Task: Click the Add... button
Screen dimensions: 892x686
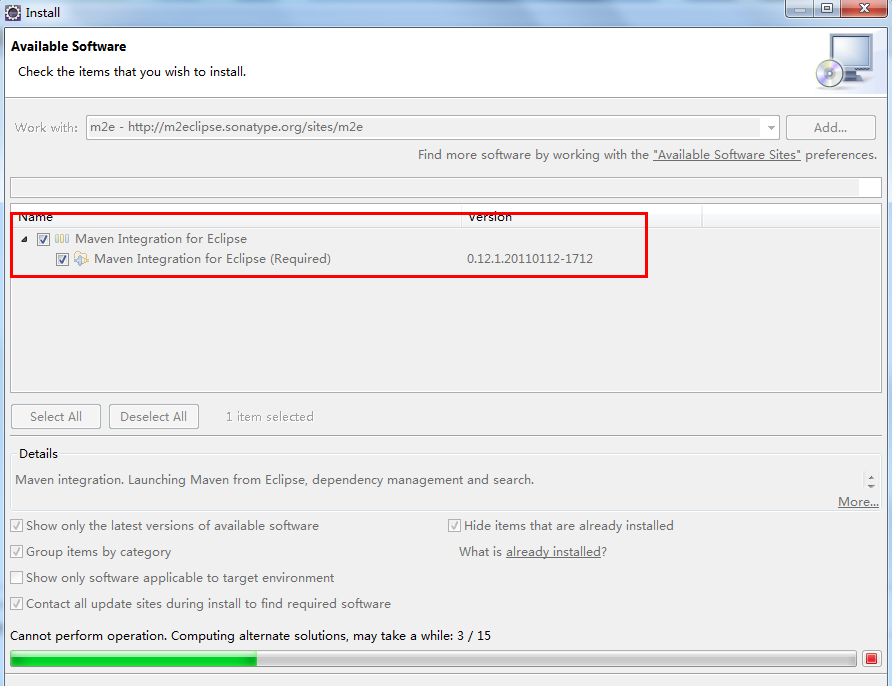Action: pyautogui.click(x=831, y=127)
